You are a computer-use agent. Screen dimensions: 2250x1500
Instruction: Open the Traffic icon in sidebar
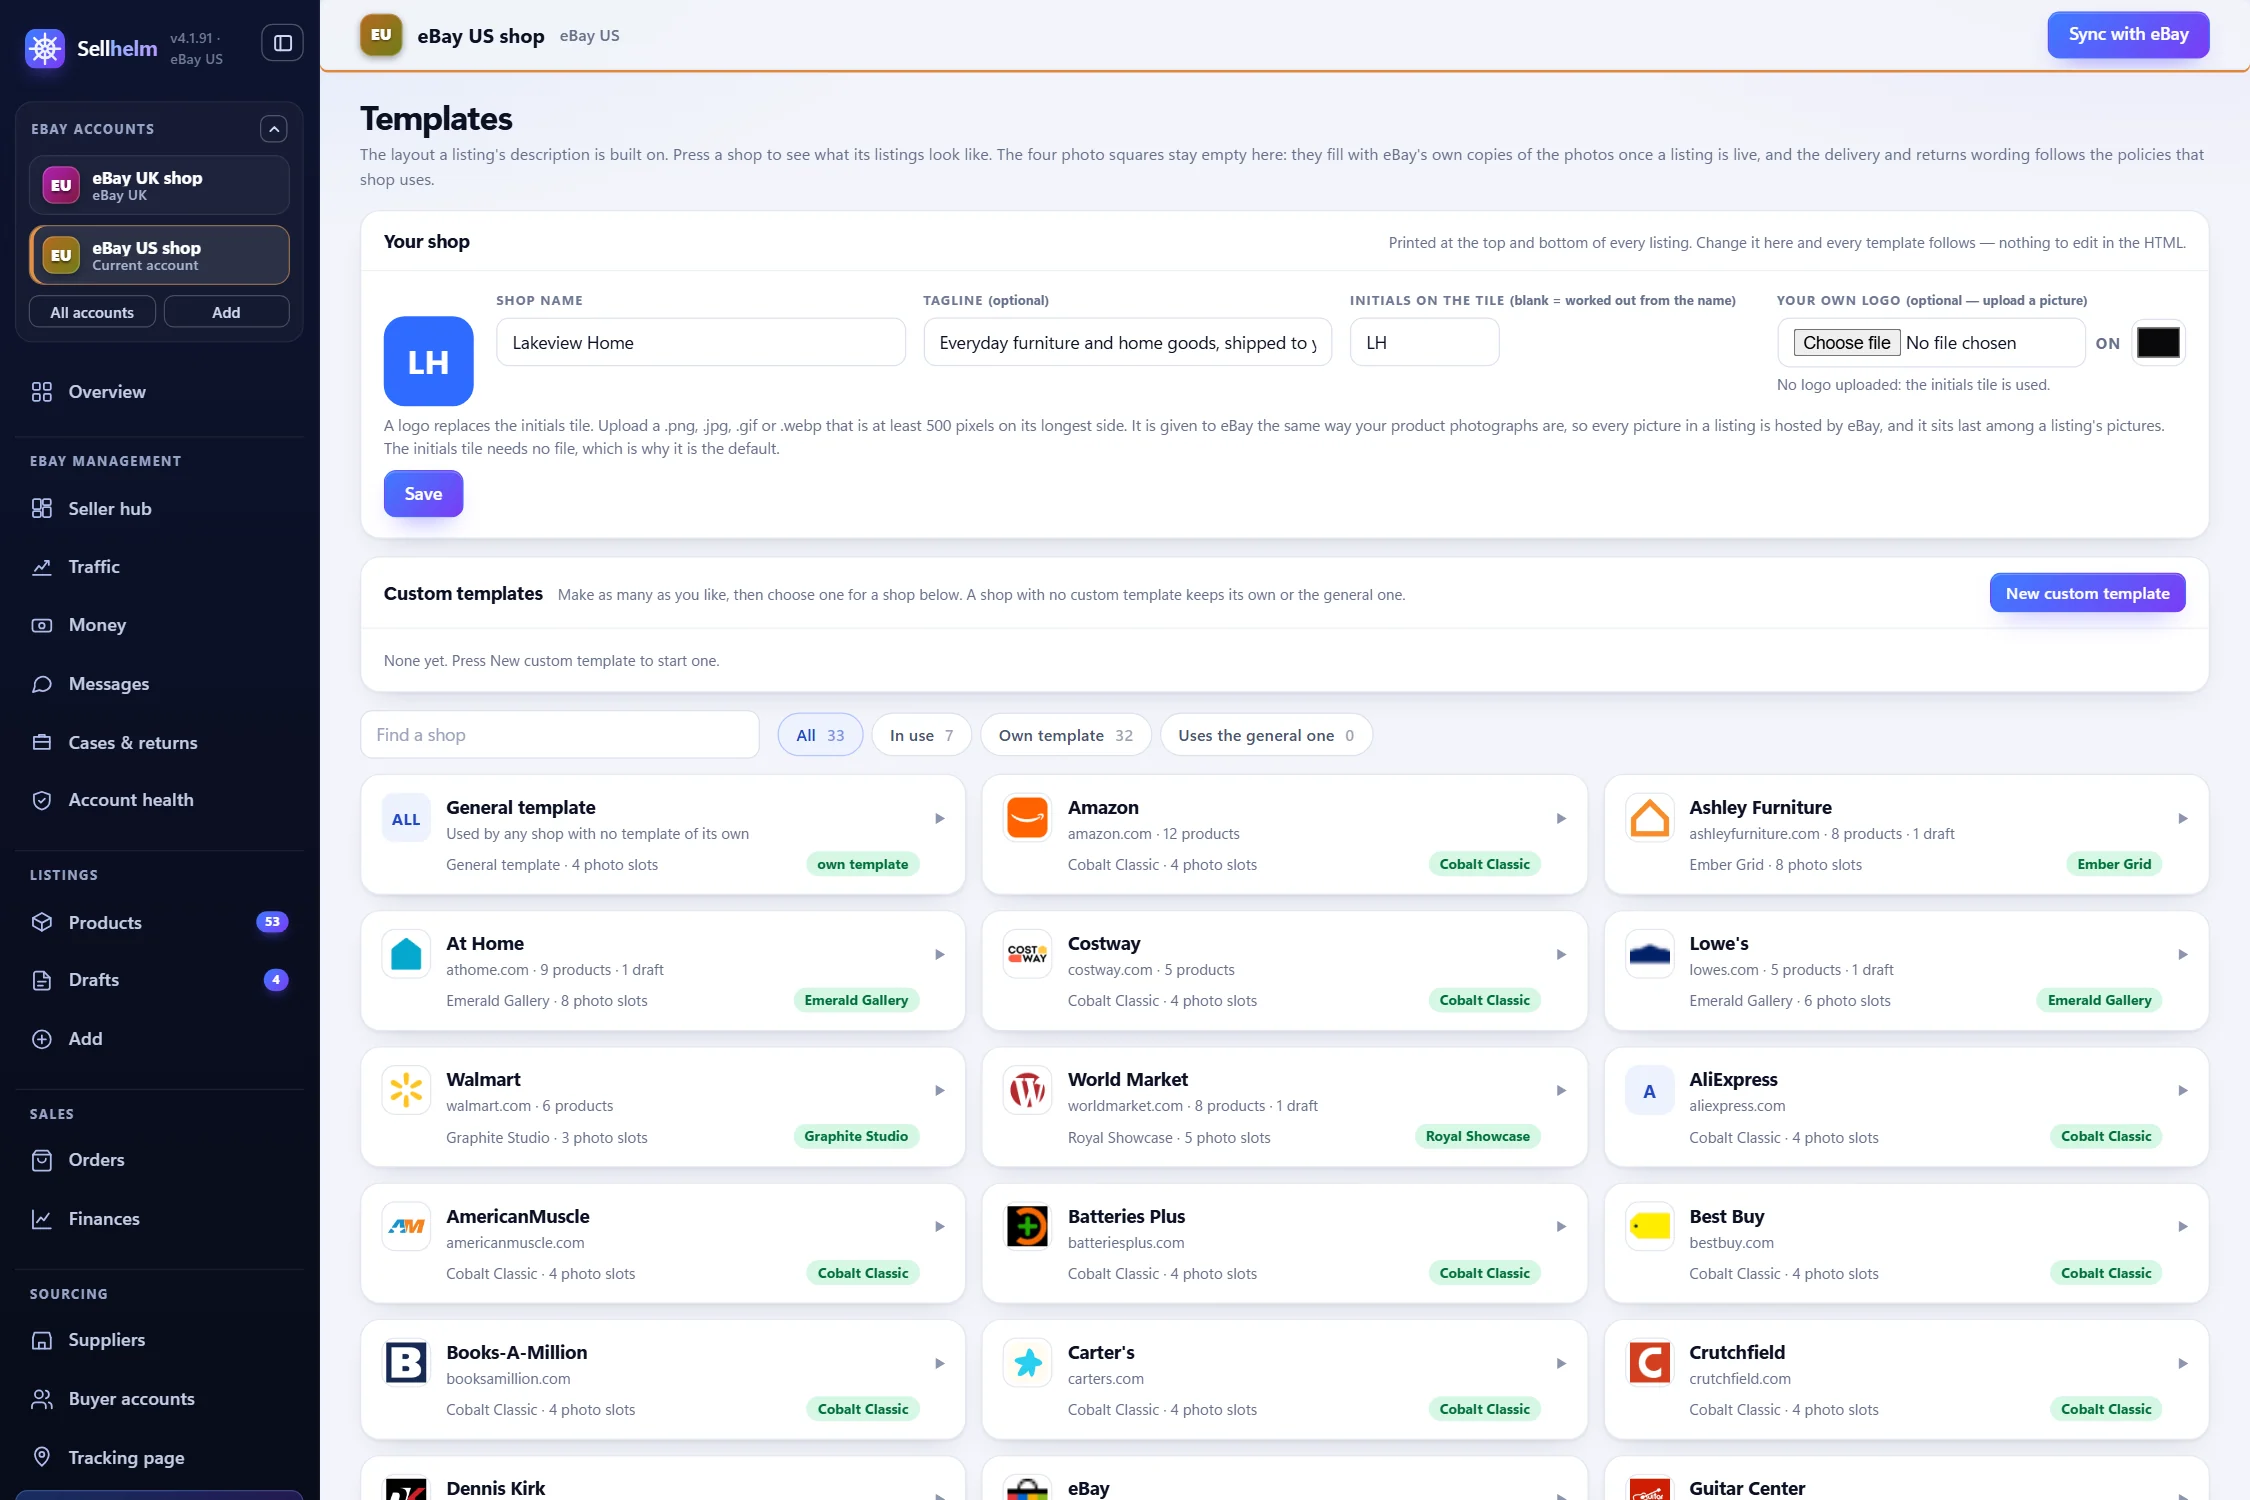(x=42, y=567)
